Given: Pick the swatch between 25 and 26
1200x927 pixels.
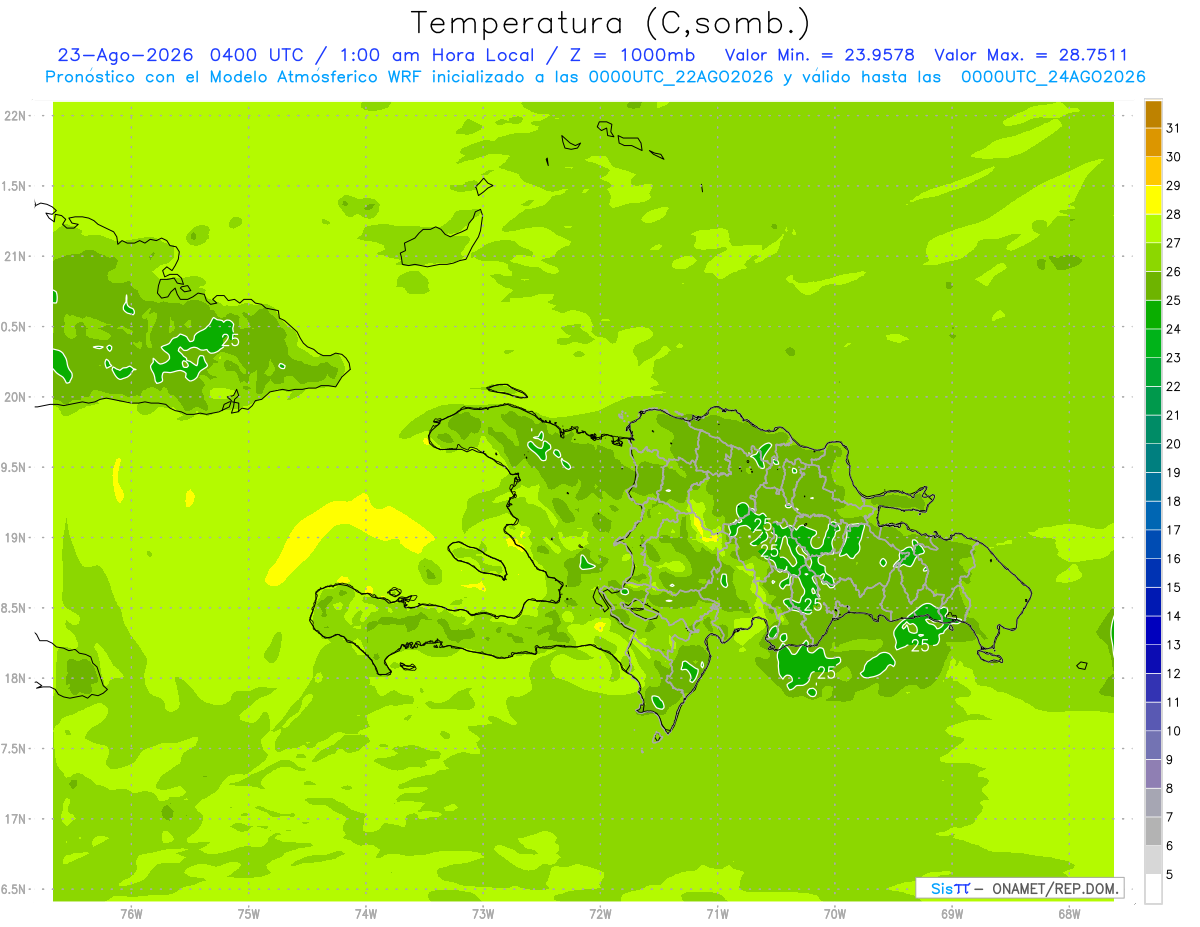Looking at the screenshot, I should pos(1153,286).
